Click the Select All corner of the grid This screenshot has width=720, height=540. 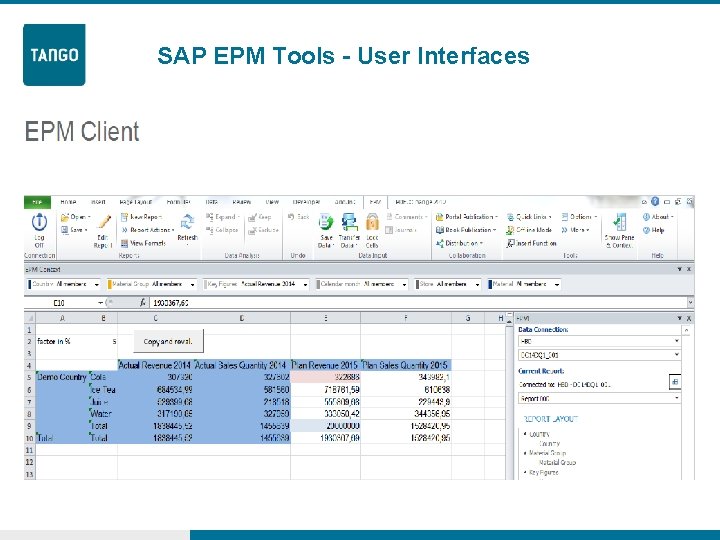(x=30, y=318)
